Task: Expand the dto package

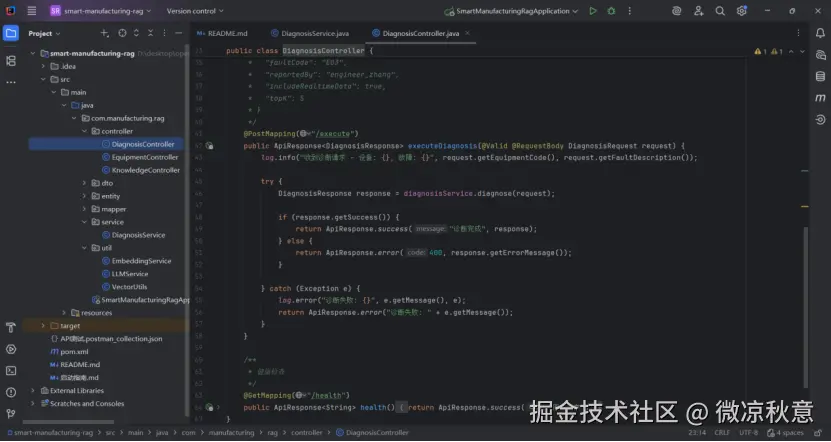Action: point(85,183)
